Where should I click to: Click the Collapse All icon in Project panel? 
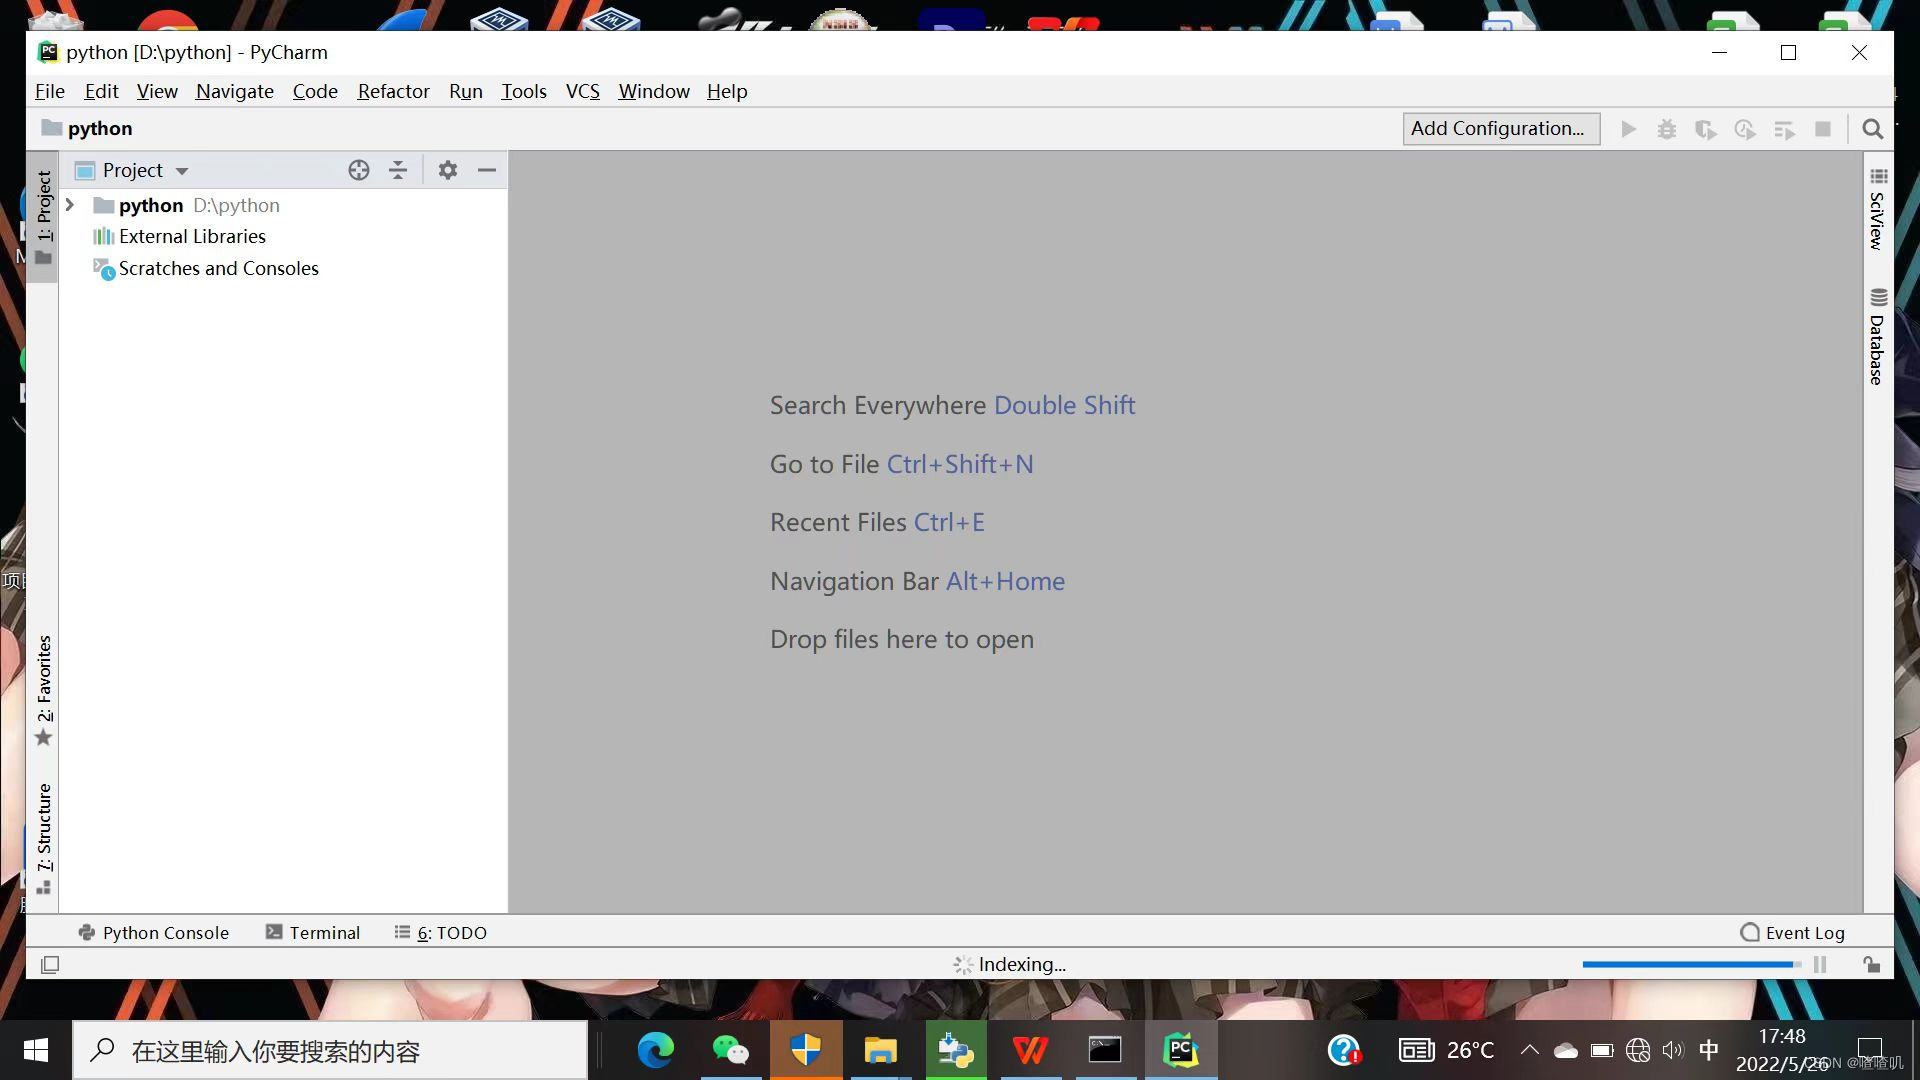coord(398,170)
